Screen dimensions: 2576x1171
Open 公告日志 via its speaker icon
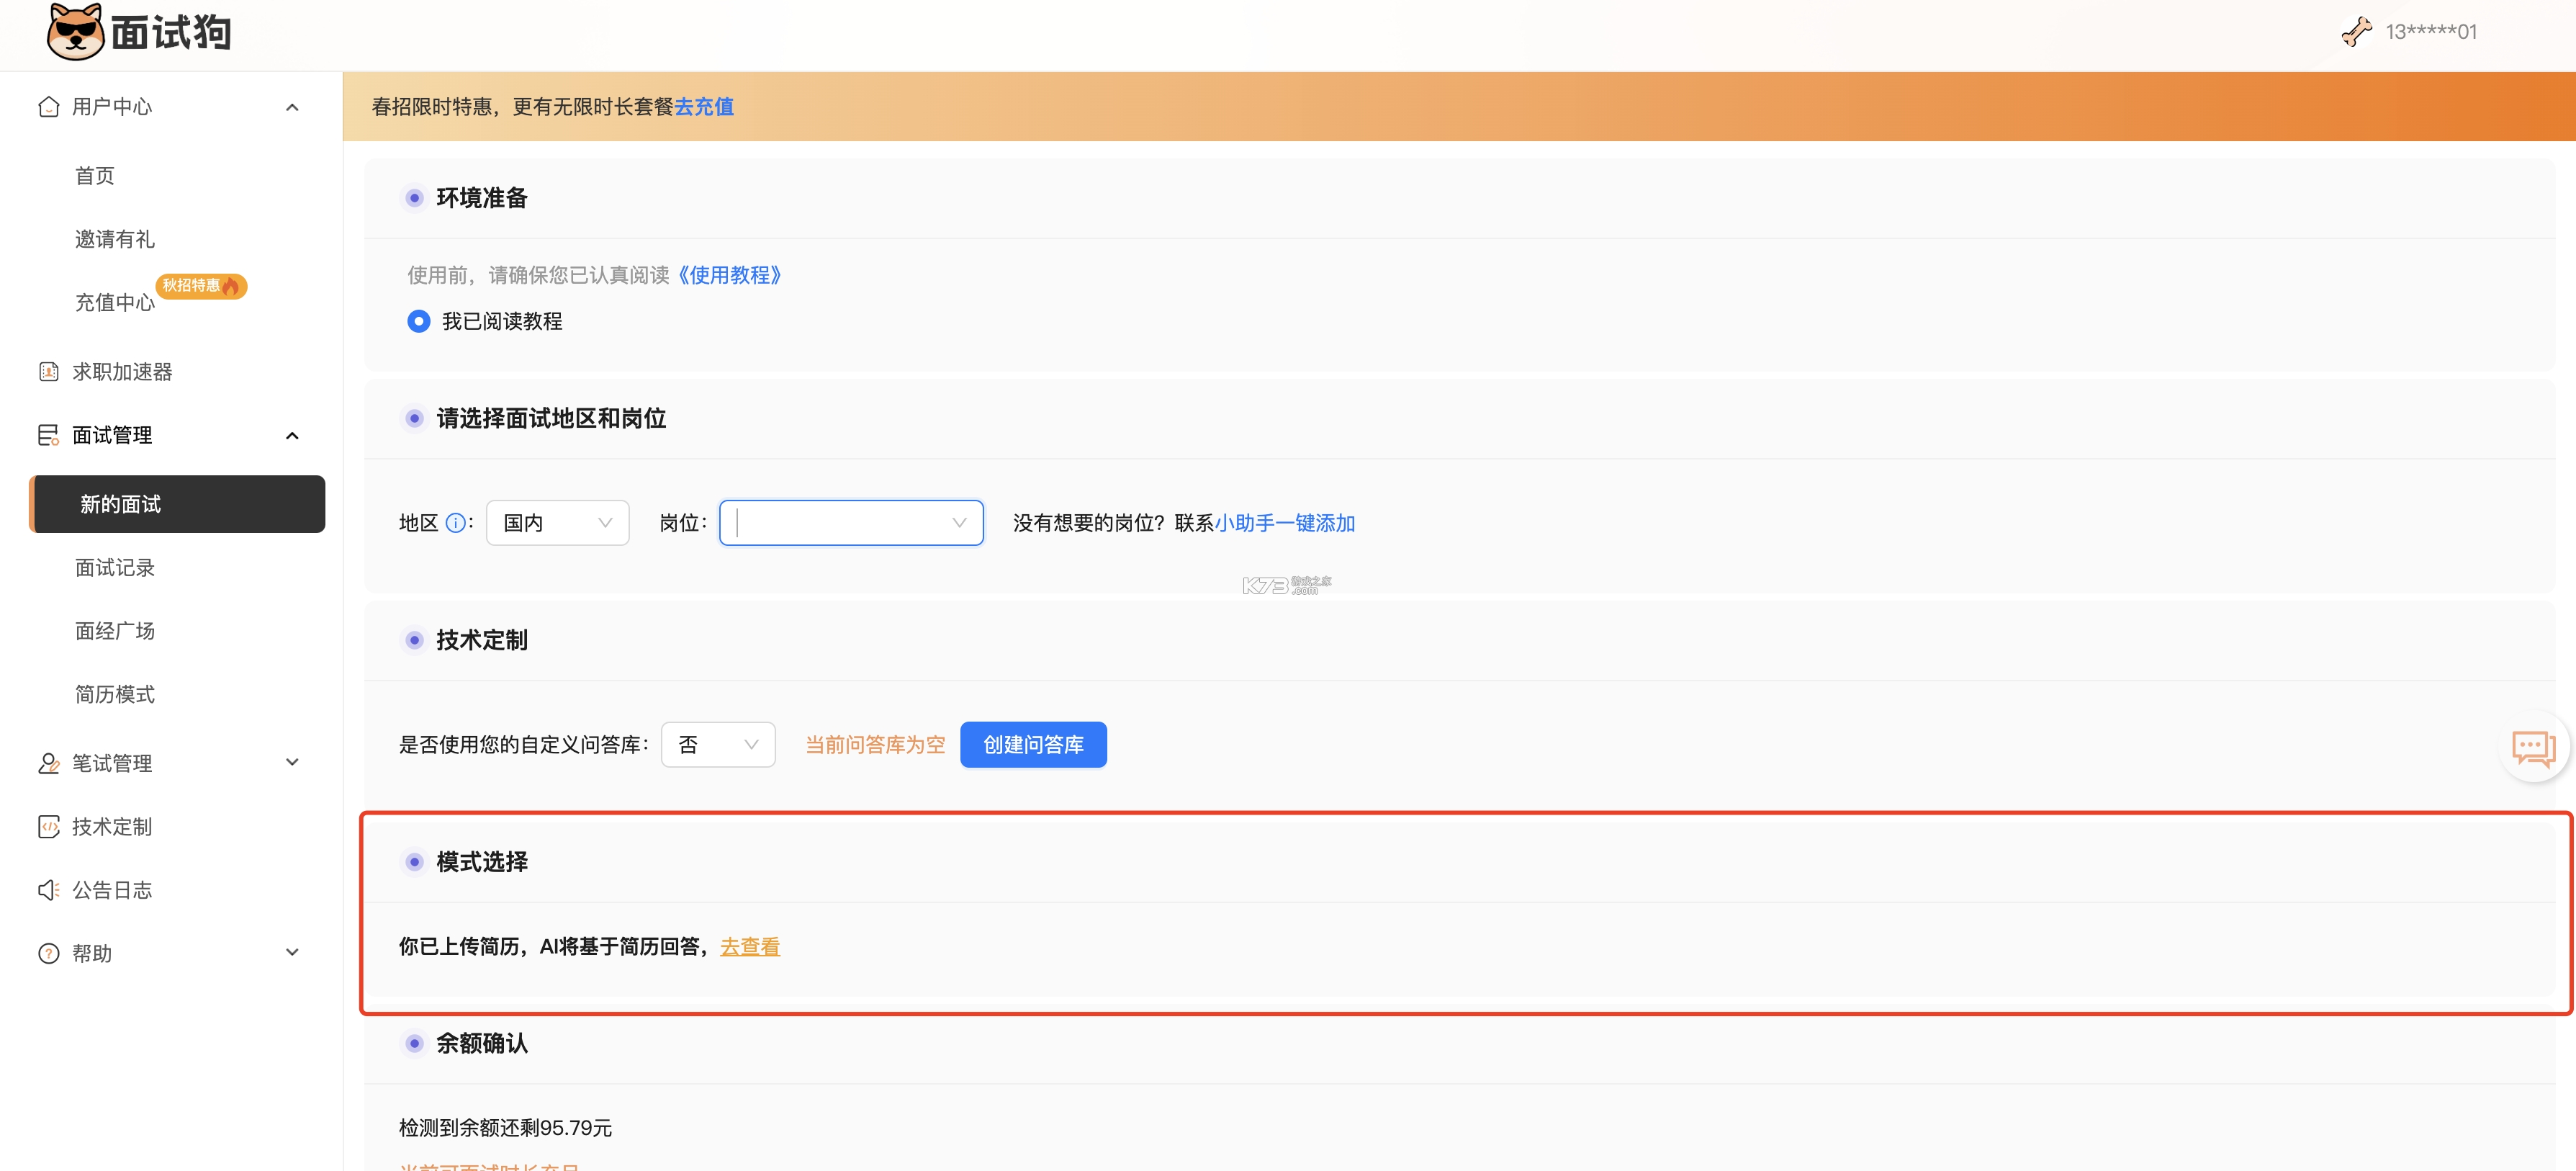pyautogui.click(x=49, y=889)
